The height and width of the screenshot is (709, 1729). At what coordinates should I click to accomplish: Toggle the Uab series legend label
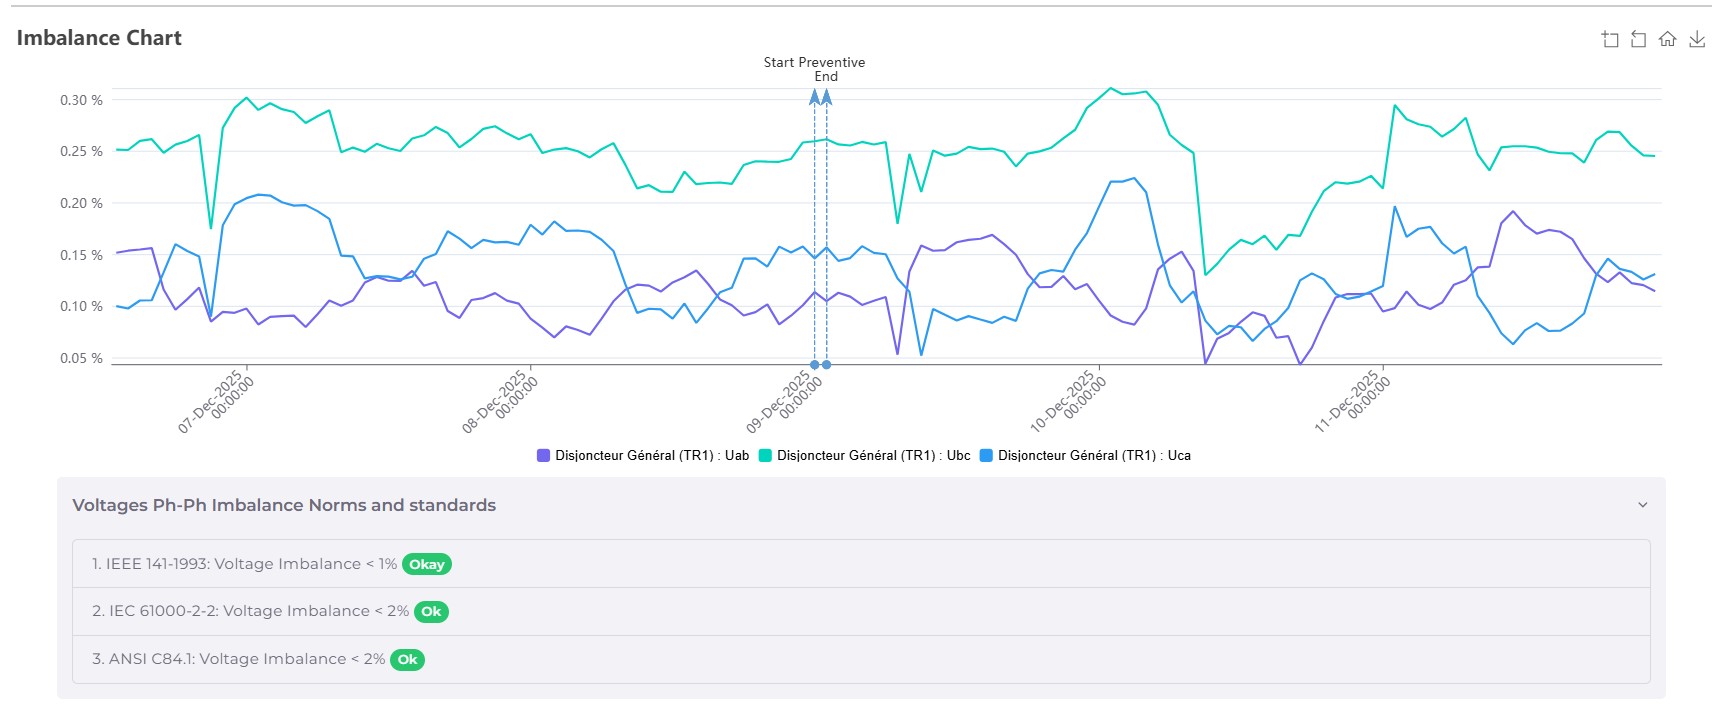[652, 456]
